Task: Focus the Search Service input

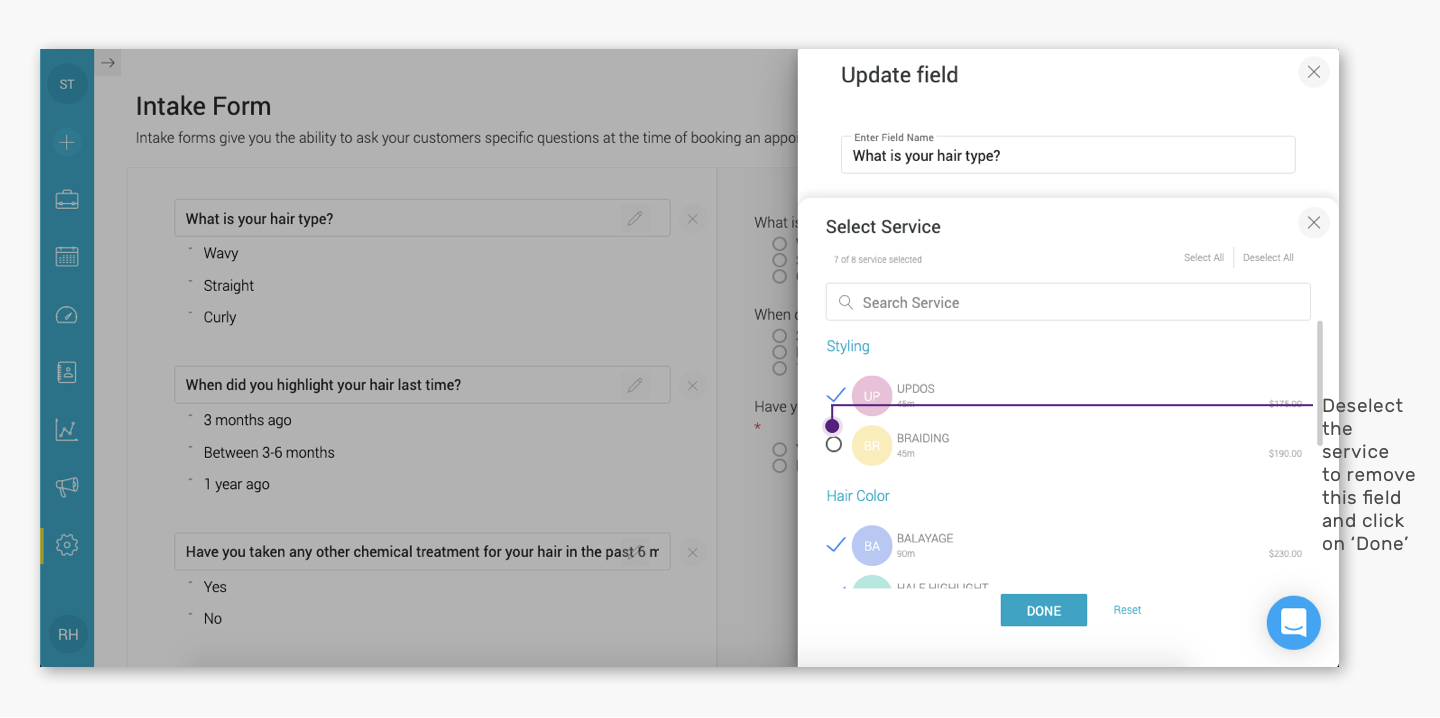Action: pyautogui.click(x=1068, y=302)
